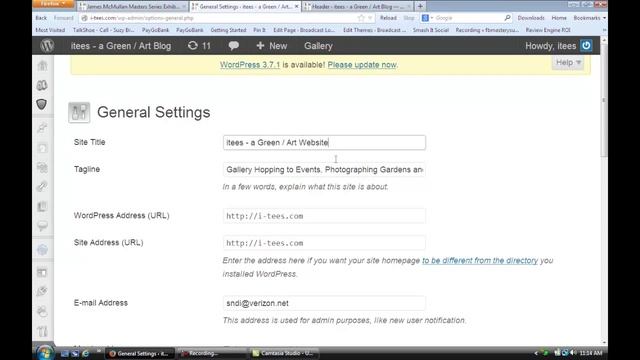Click the power icon beside Howdy, itees
The image size is (640, 360).
586,46
